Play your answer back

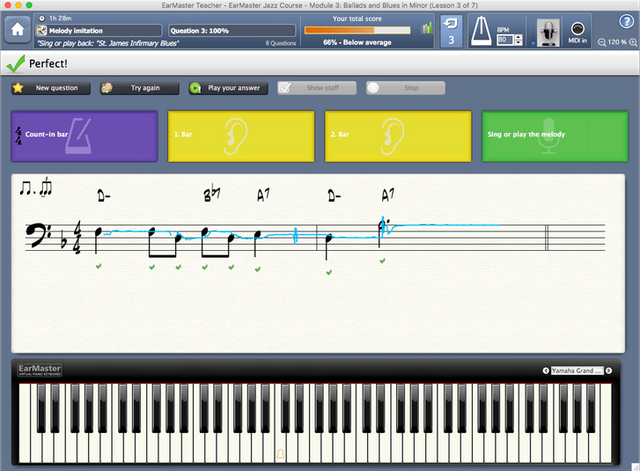click(x=228, y=88)
